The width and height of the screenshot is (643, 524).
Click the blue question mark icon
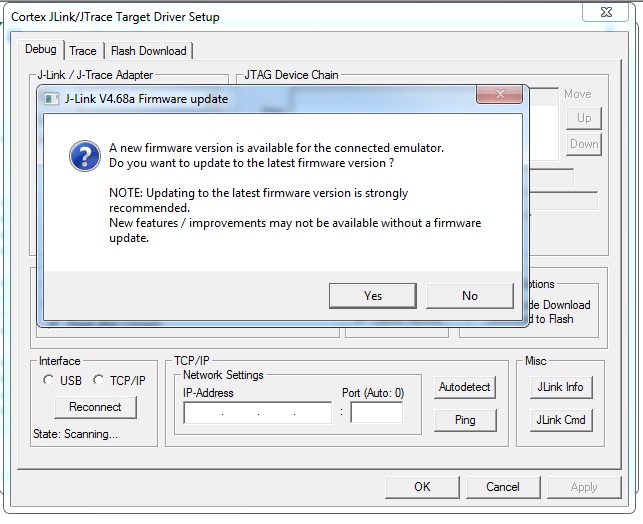pyautogui.click(x=85, y=156)
